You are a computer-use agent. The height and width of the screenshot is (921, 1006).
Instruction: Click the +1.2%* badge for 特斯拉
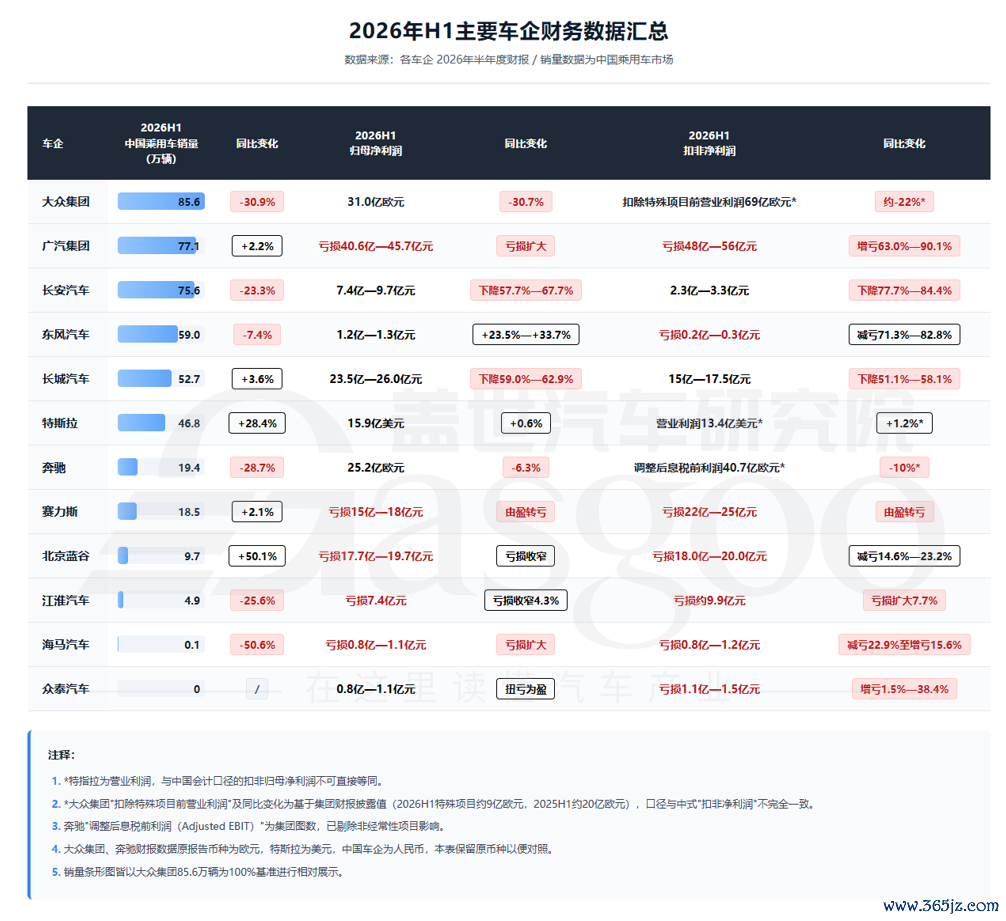click(904, 423)
